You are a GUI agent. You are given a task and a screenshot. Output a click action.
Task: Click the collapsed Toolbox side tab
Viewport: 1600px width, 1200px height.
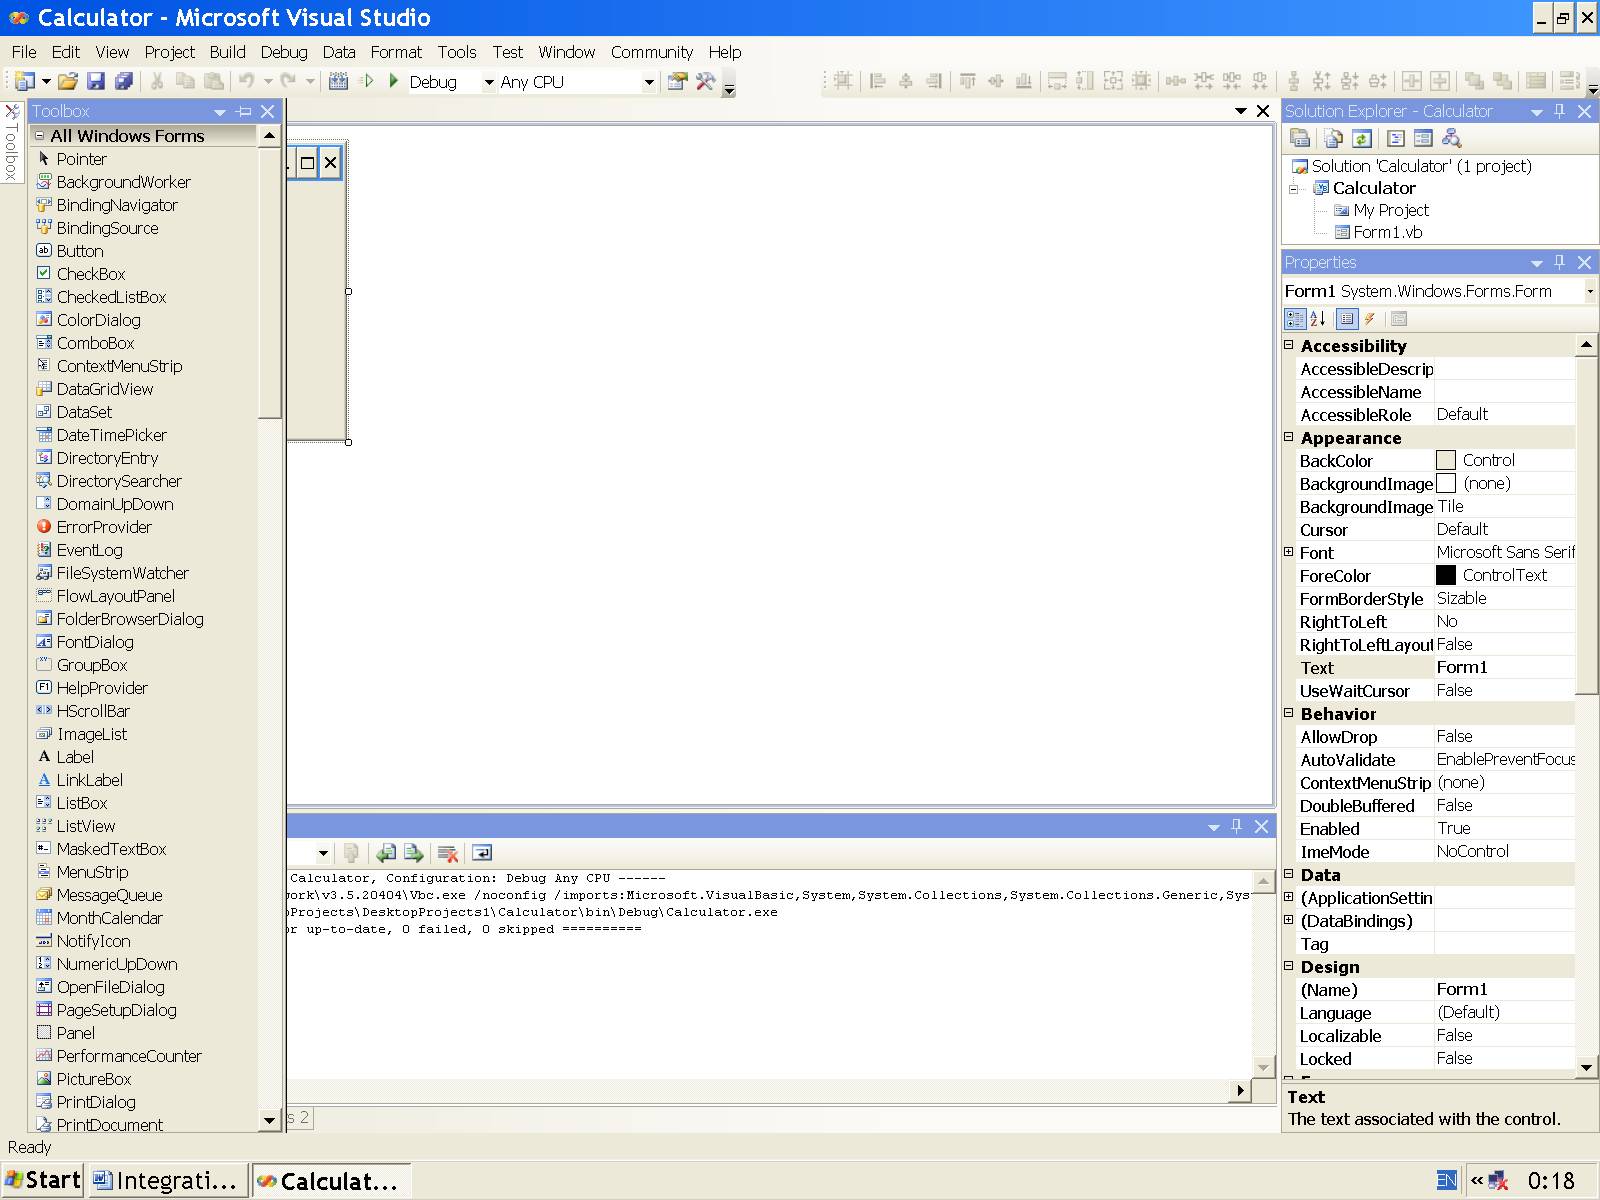click(x=11, y=142)
